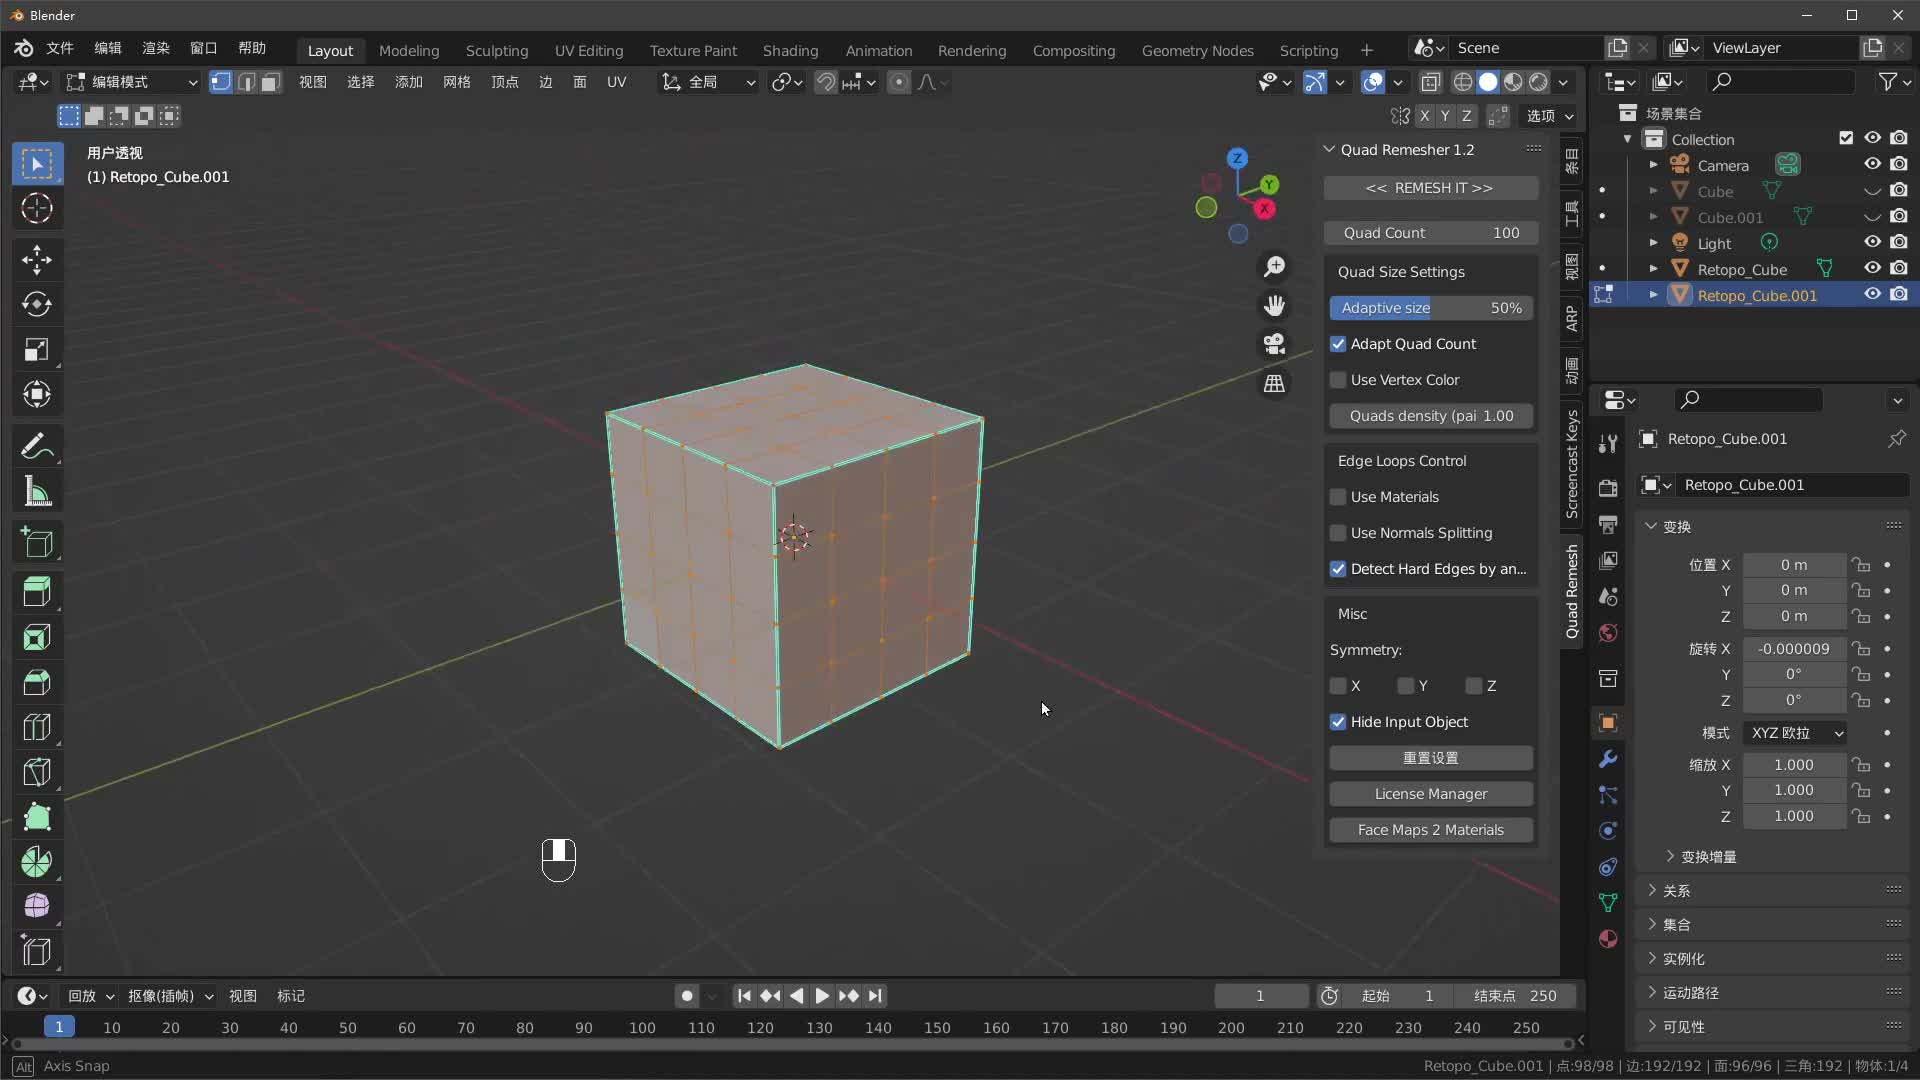The image size is (1920, 1080).
Task: Switch to UV Editing workspace tab
Action: pos(588,50)
